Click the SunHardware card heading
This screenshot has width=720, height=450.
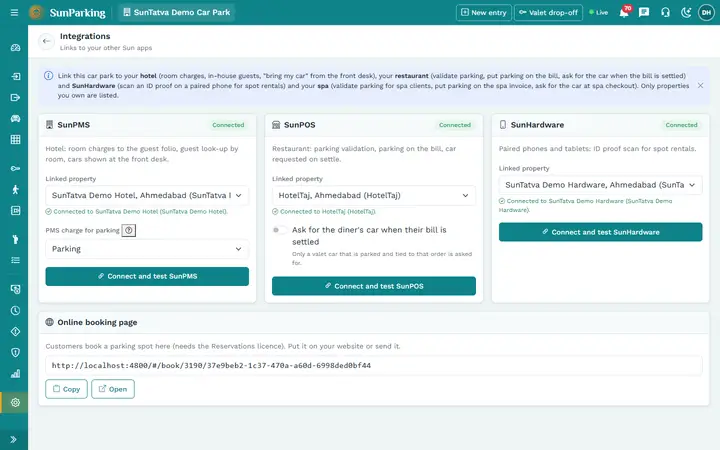click(x=537, y=125)
